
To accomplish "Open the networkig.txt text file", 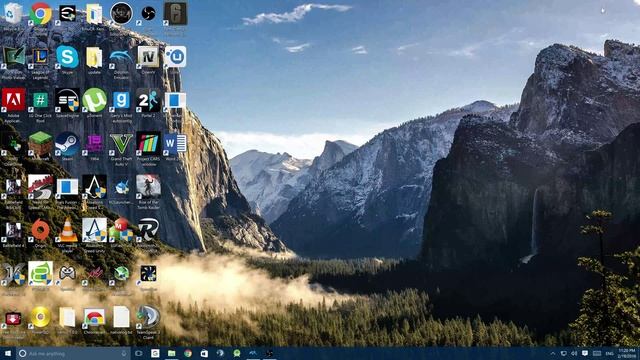I will 121,317.
